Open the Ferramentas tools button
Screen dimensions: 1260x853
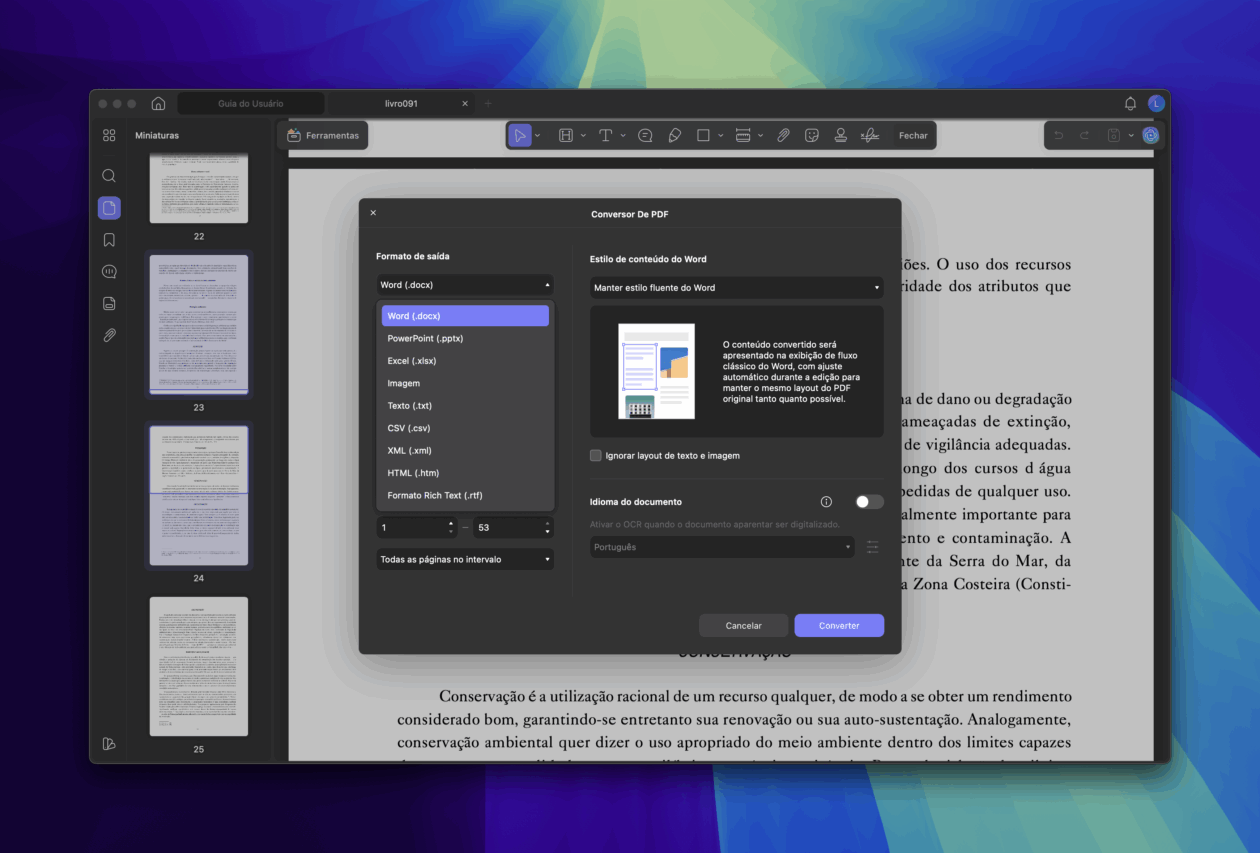(323, 135)
